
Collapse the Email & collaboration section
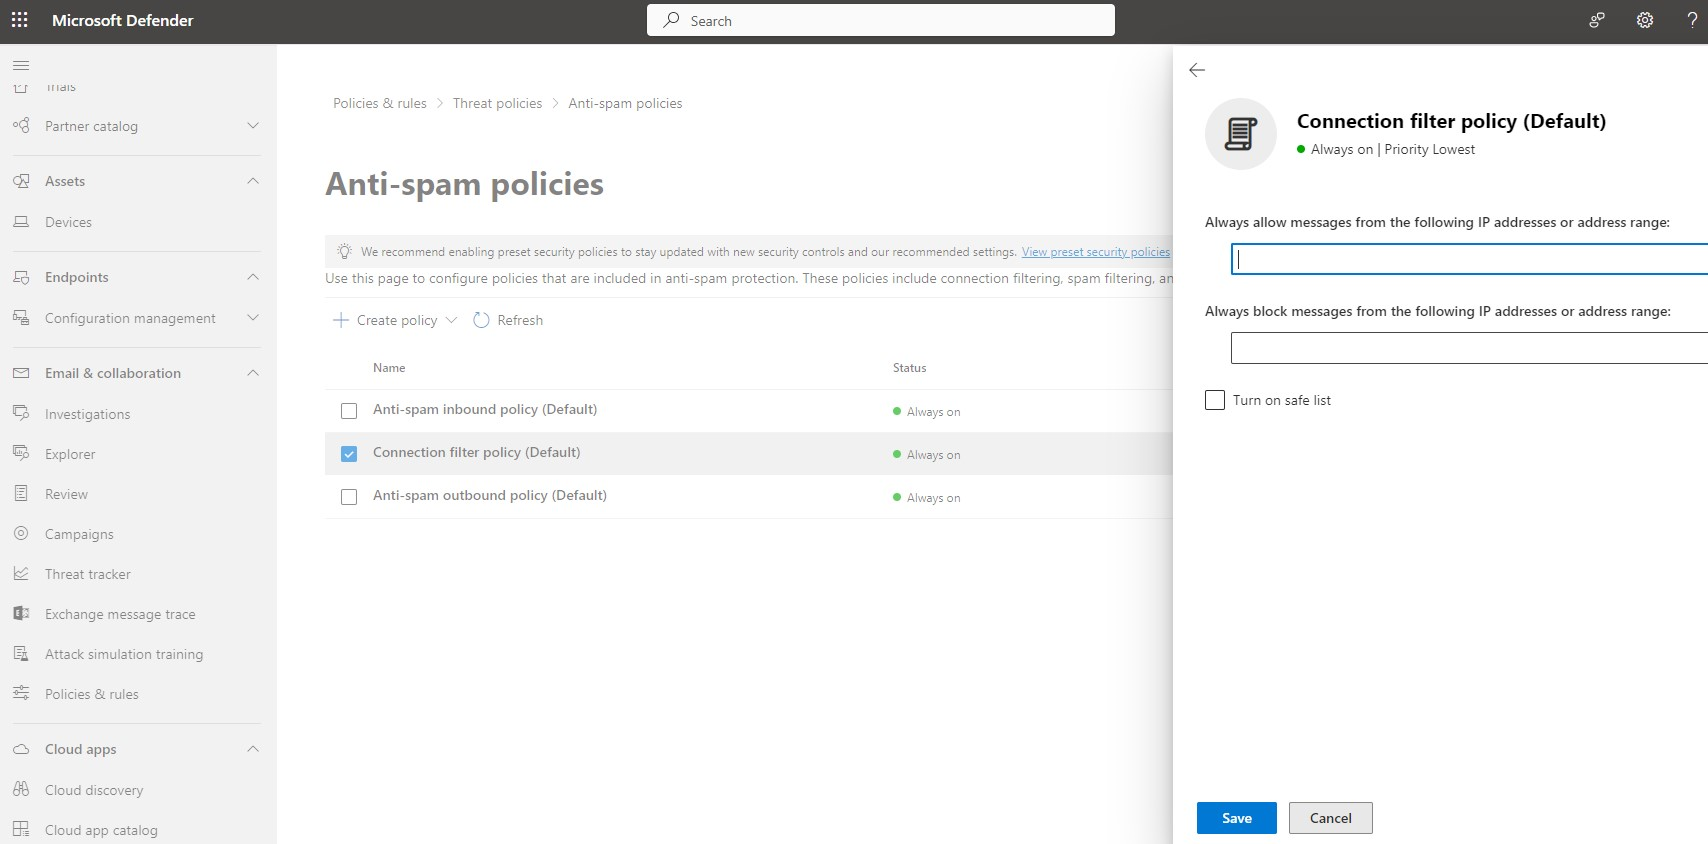tap(253, 373)
